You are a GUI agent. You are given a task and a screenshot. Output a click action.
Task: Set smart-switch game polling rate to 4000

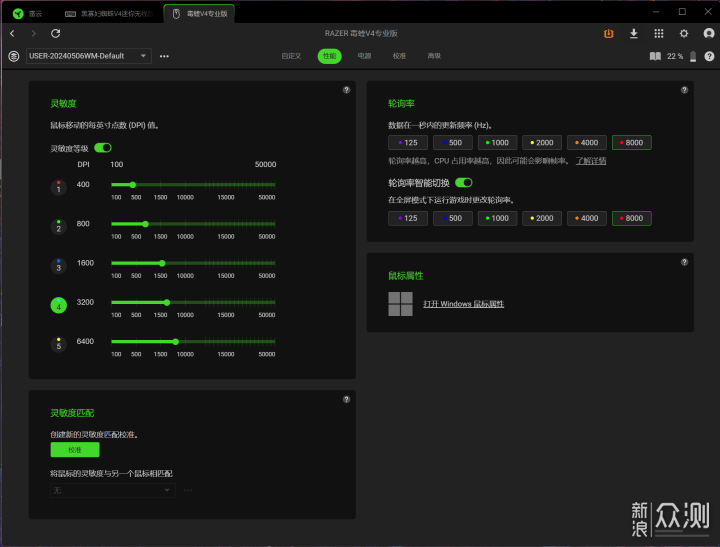coord(587,218)
